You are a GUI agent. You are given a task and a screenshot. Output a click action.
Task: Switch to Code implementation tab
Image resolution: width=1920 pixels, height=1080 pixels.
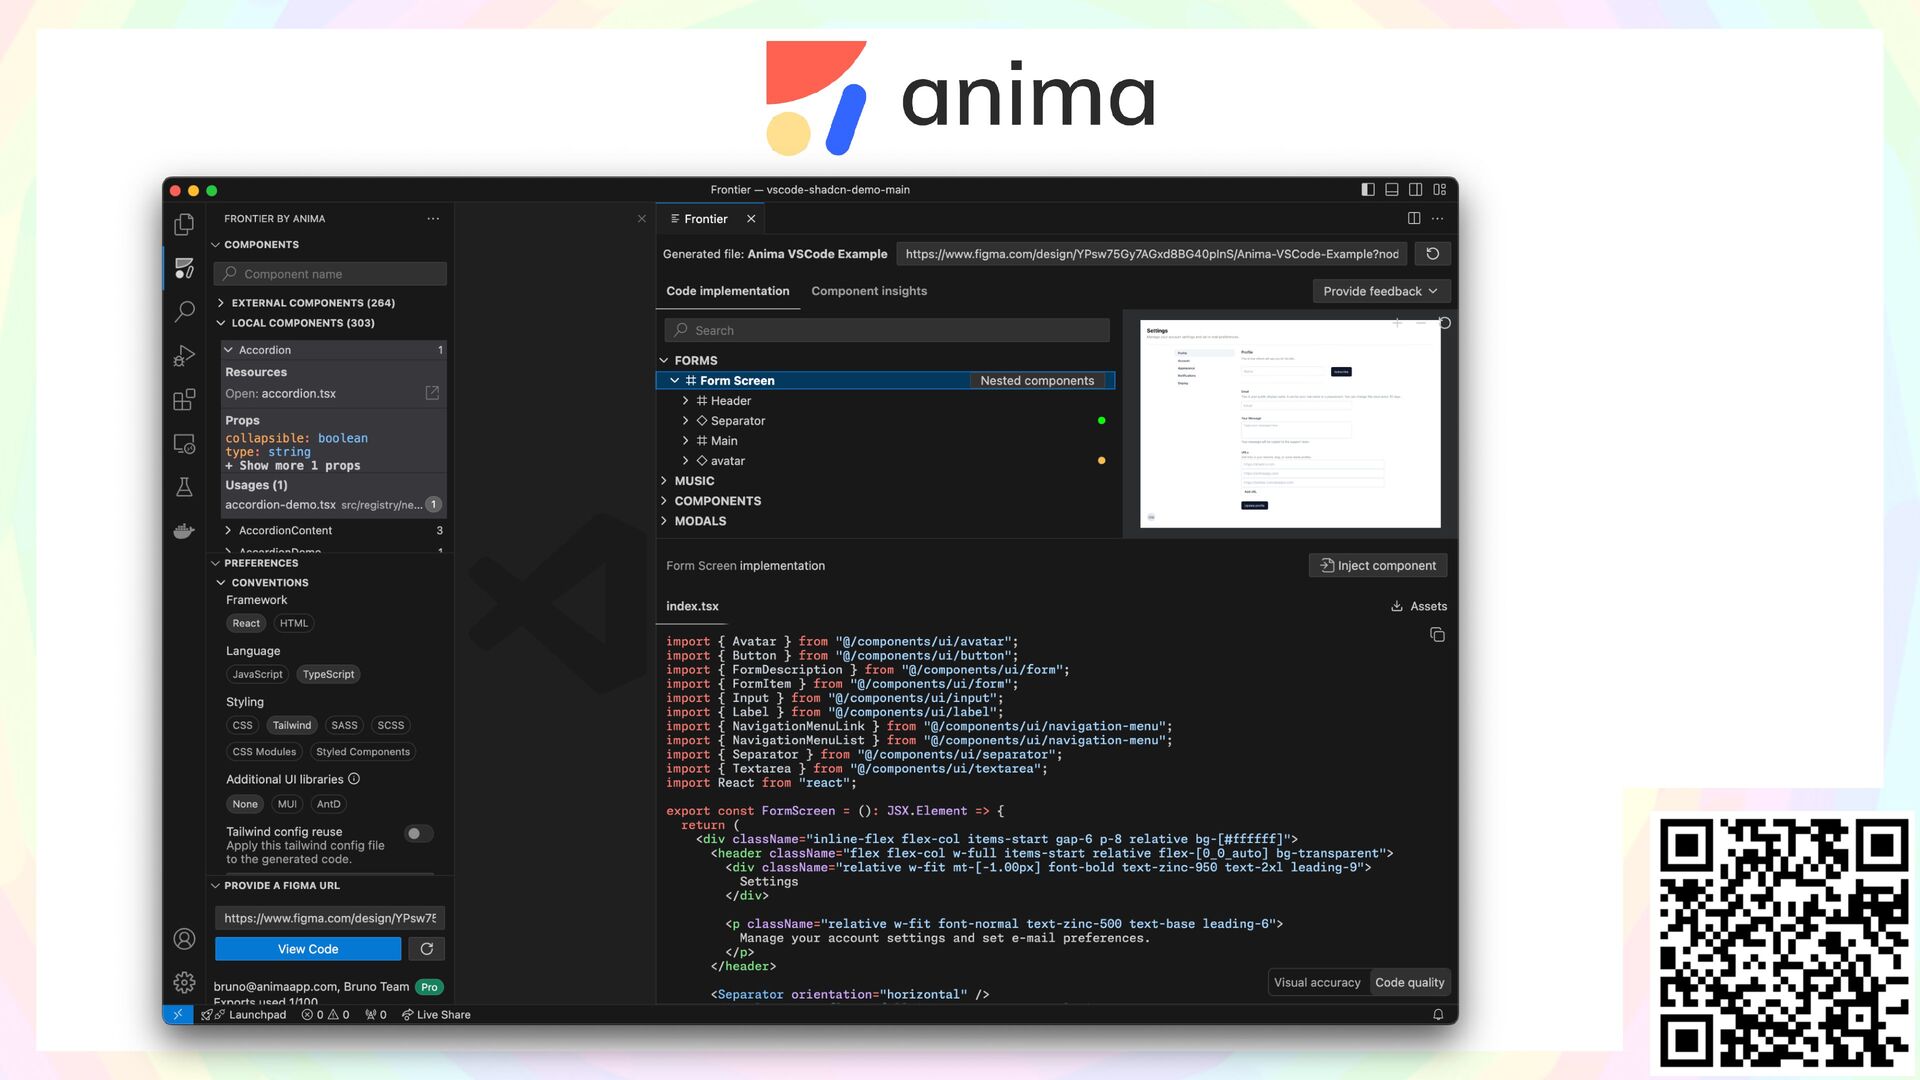pyautogui.click(x=728, y=291)
